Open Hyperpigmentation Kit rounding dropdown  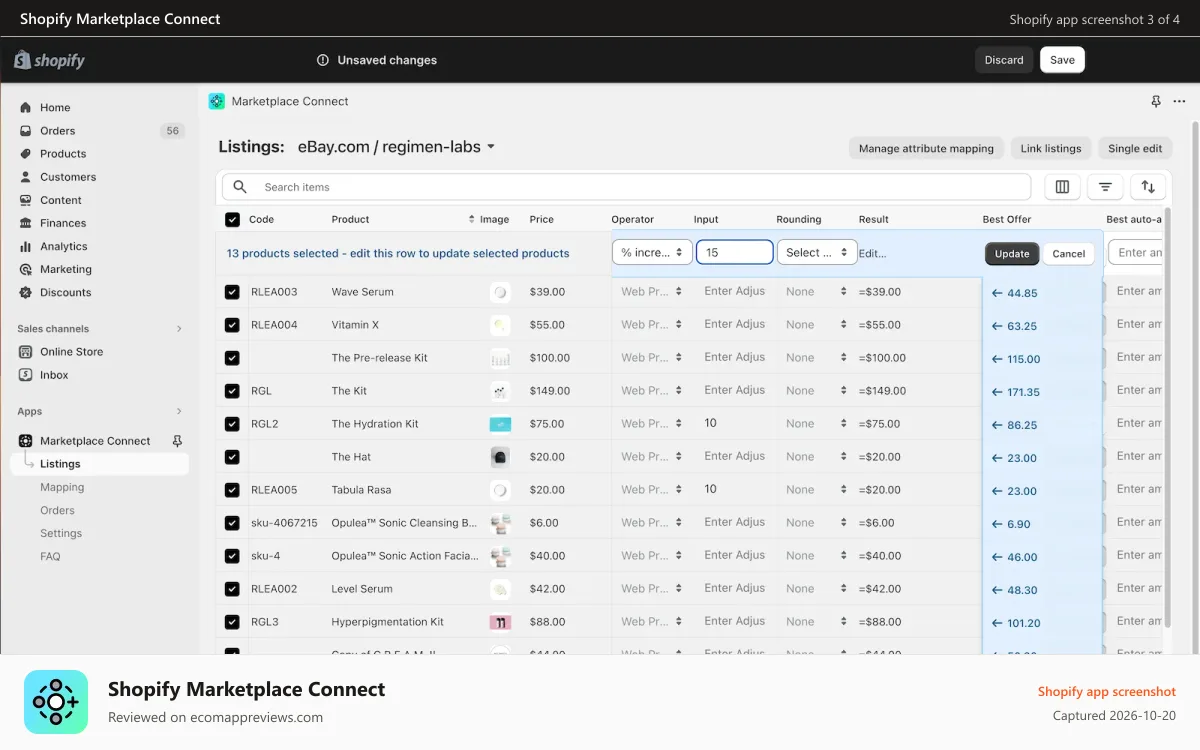point(817,622)
